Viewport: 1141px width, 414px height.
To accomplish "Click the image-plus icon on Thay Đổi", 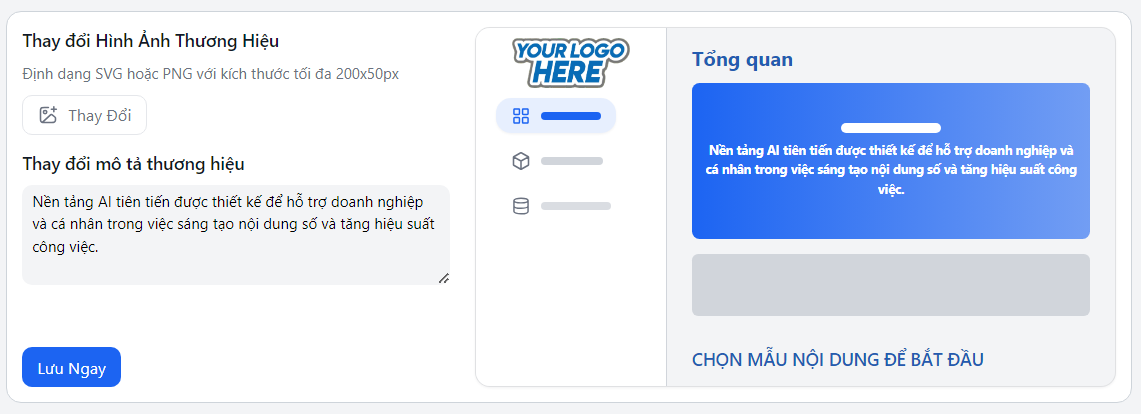I will coord(48,115).
